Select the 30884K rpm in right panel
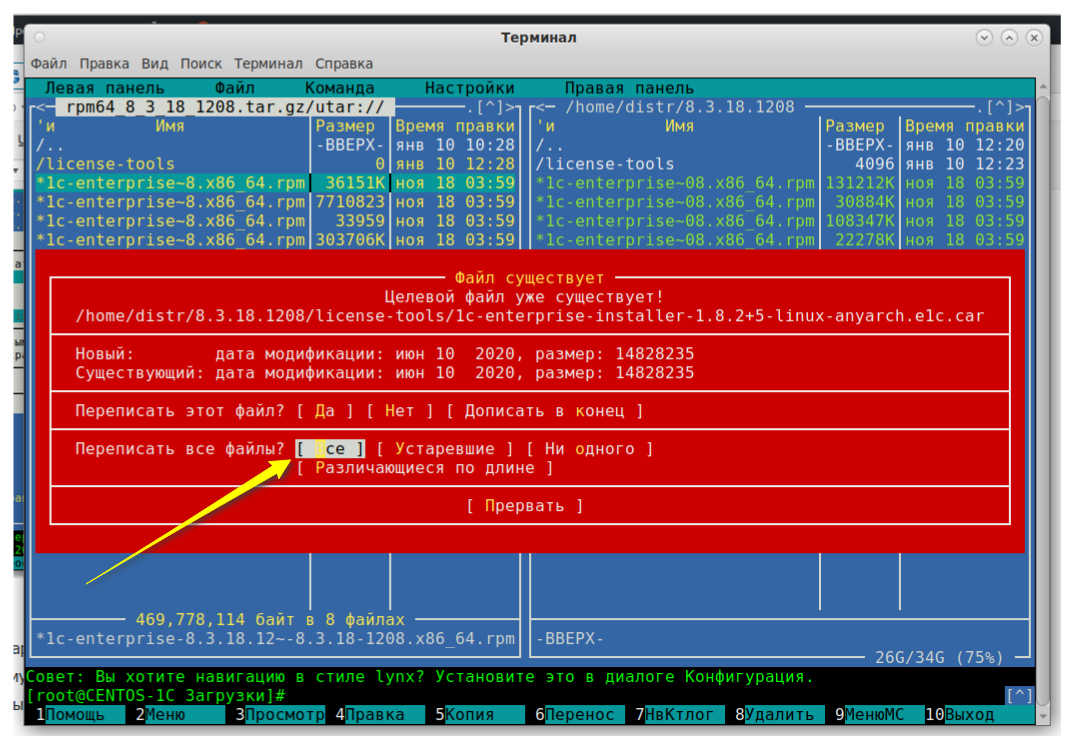This screenshot has height=741, width=1066. (x=780, y=203)
